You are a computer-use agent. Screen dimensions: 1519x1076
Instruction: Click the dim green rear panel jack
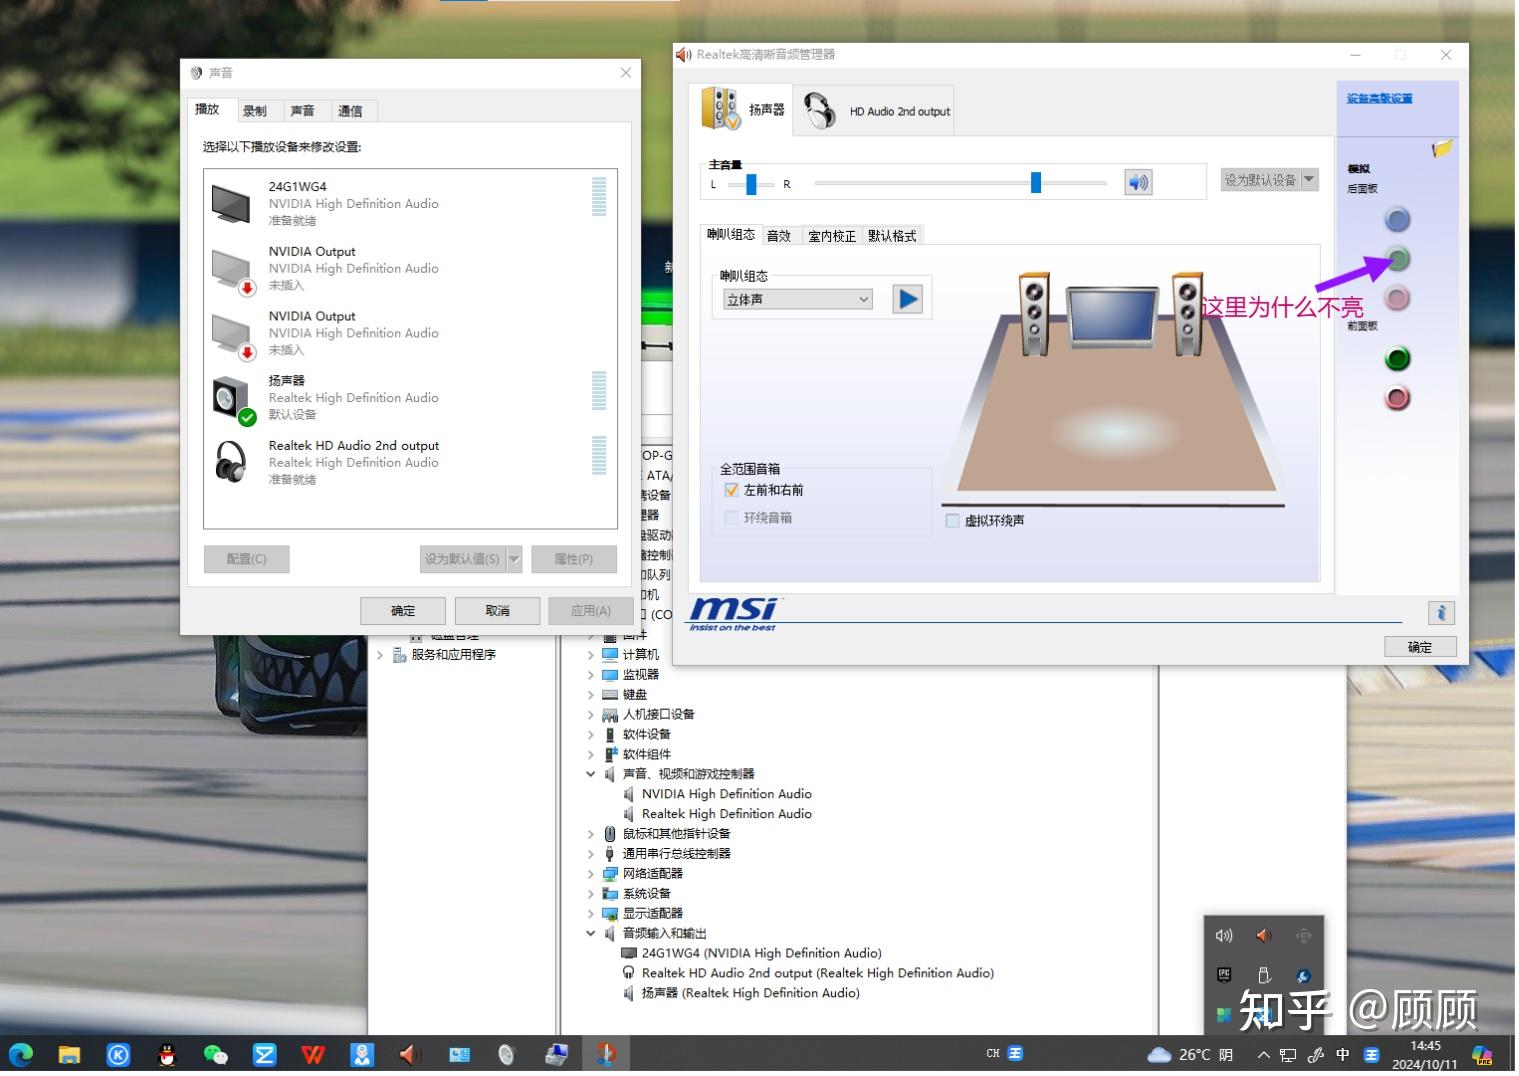point(1398,259)
